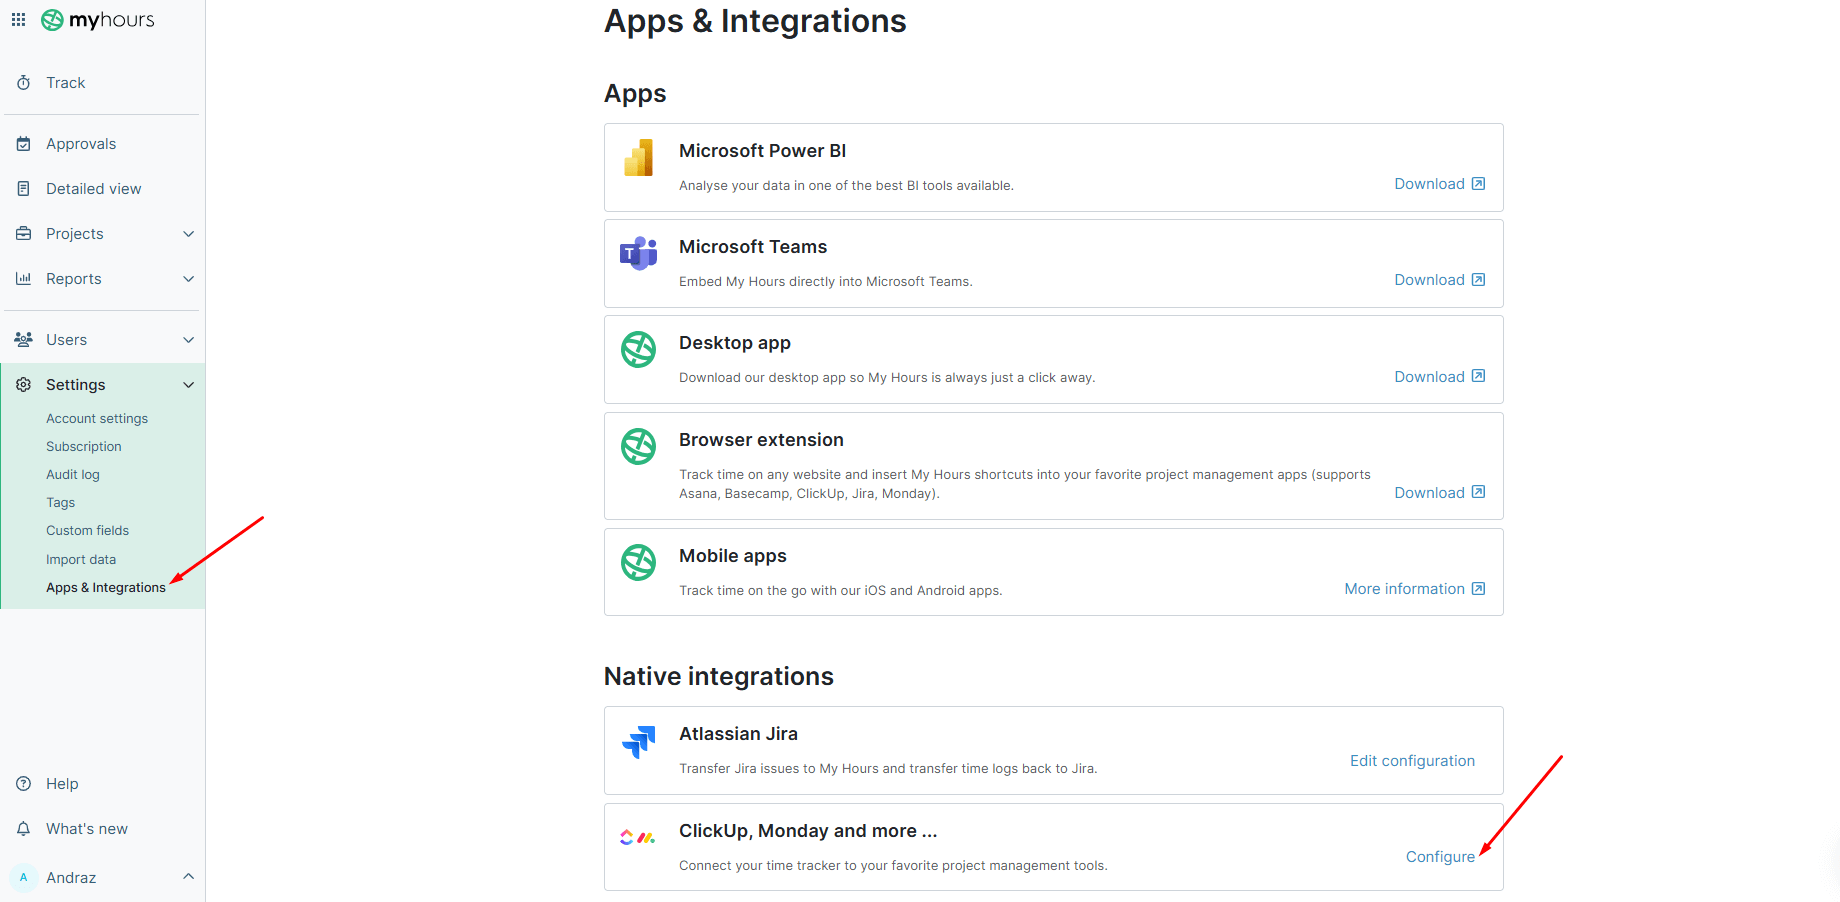Click the Mobile apps title
Screen dimensions: 1840x902
[733, 556]
